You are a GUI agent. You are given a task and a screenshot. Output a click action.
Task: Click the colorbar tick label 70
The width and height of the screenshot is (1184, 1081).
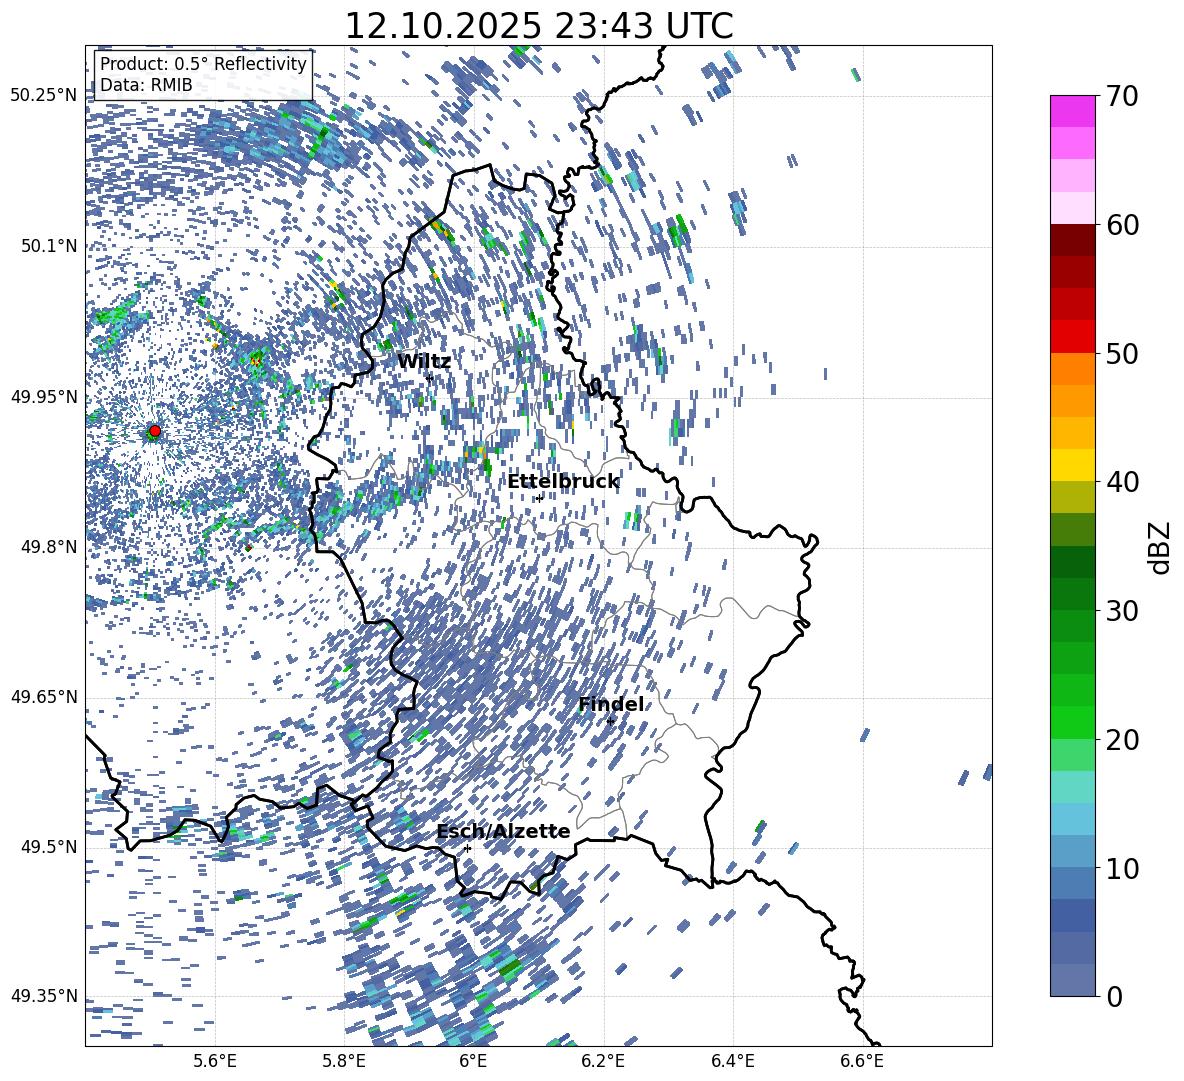coord(1122,97)
